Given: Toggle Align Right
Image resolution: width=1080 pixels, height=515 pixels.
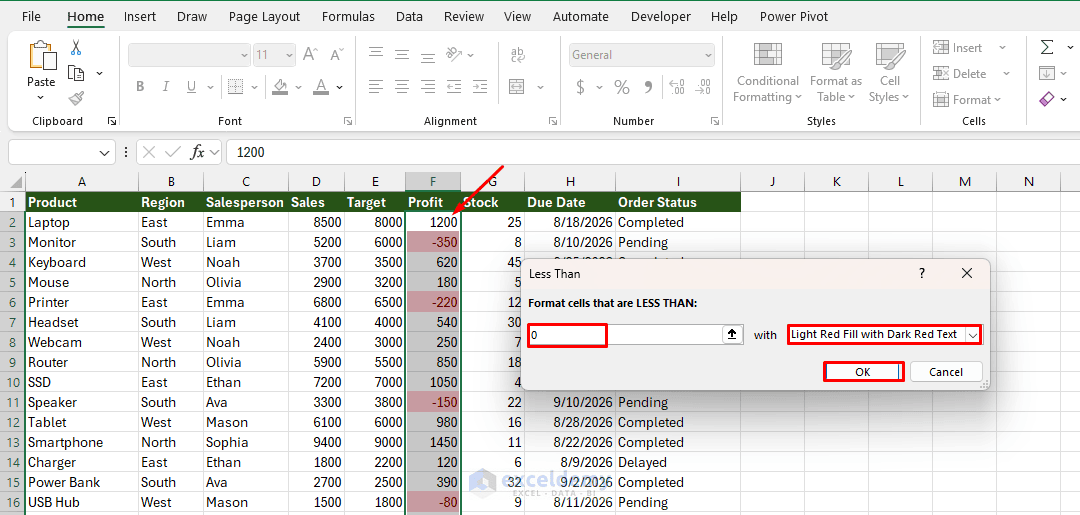Looking at the screenshot, I should tap(428, 87).
